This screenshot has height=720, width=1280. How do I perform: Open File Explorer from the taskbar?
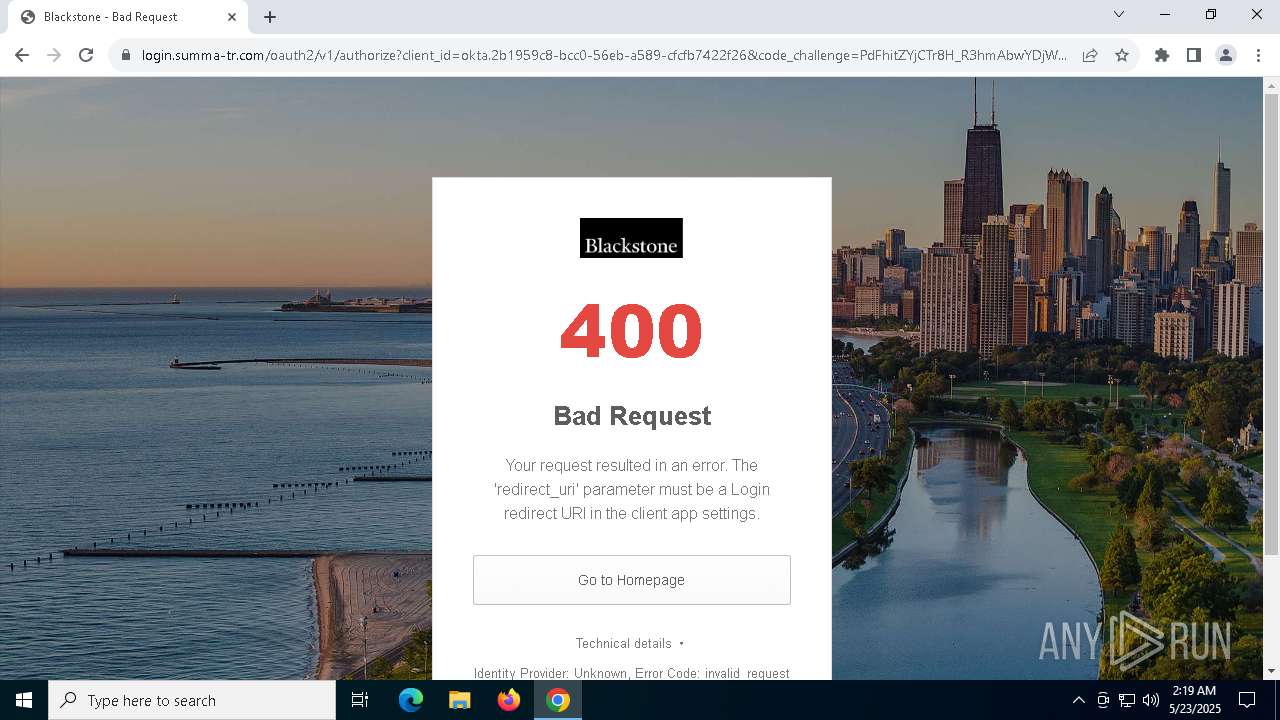pos(460,700)
